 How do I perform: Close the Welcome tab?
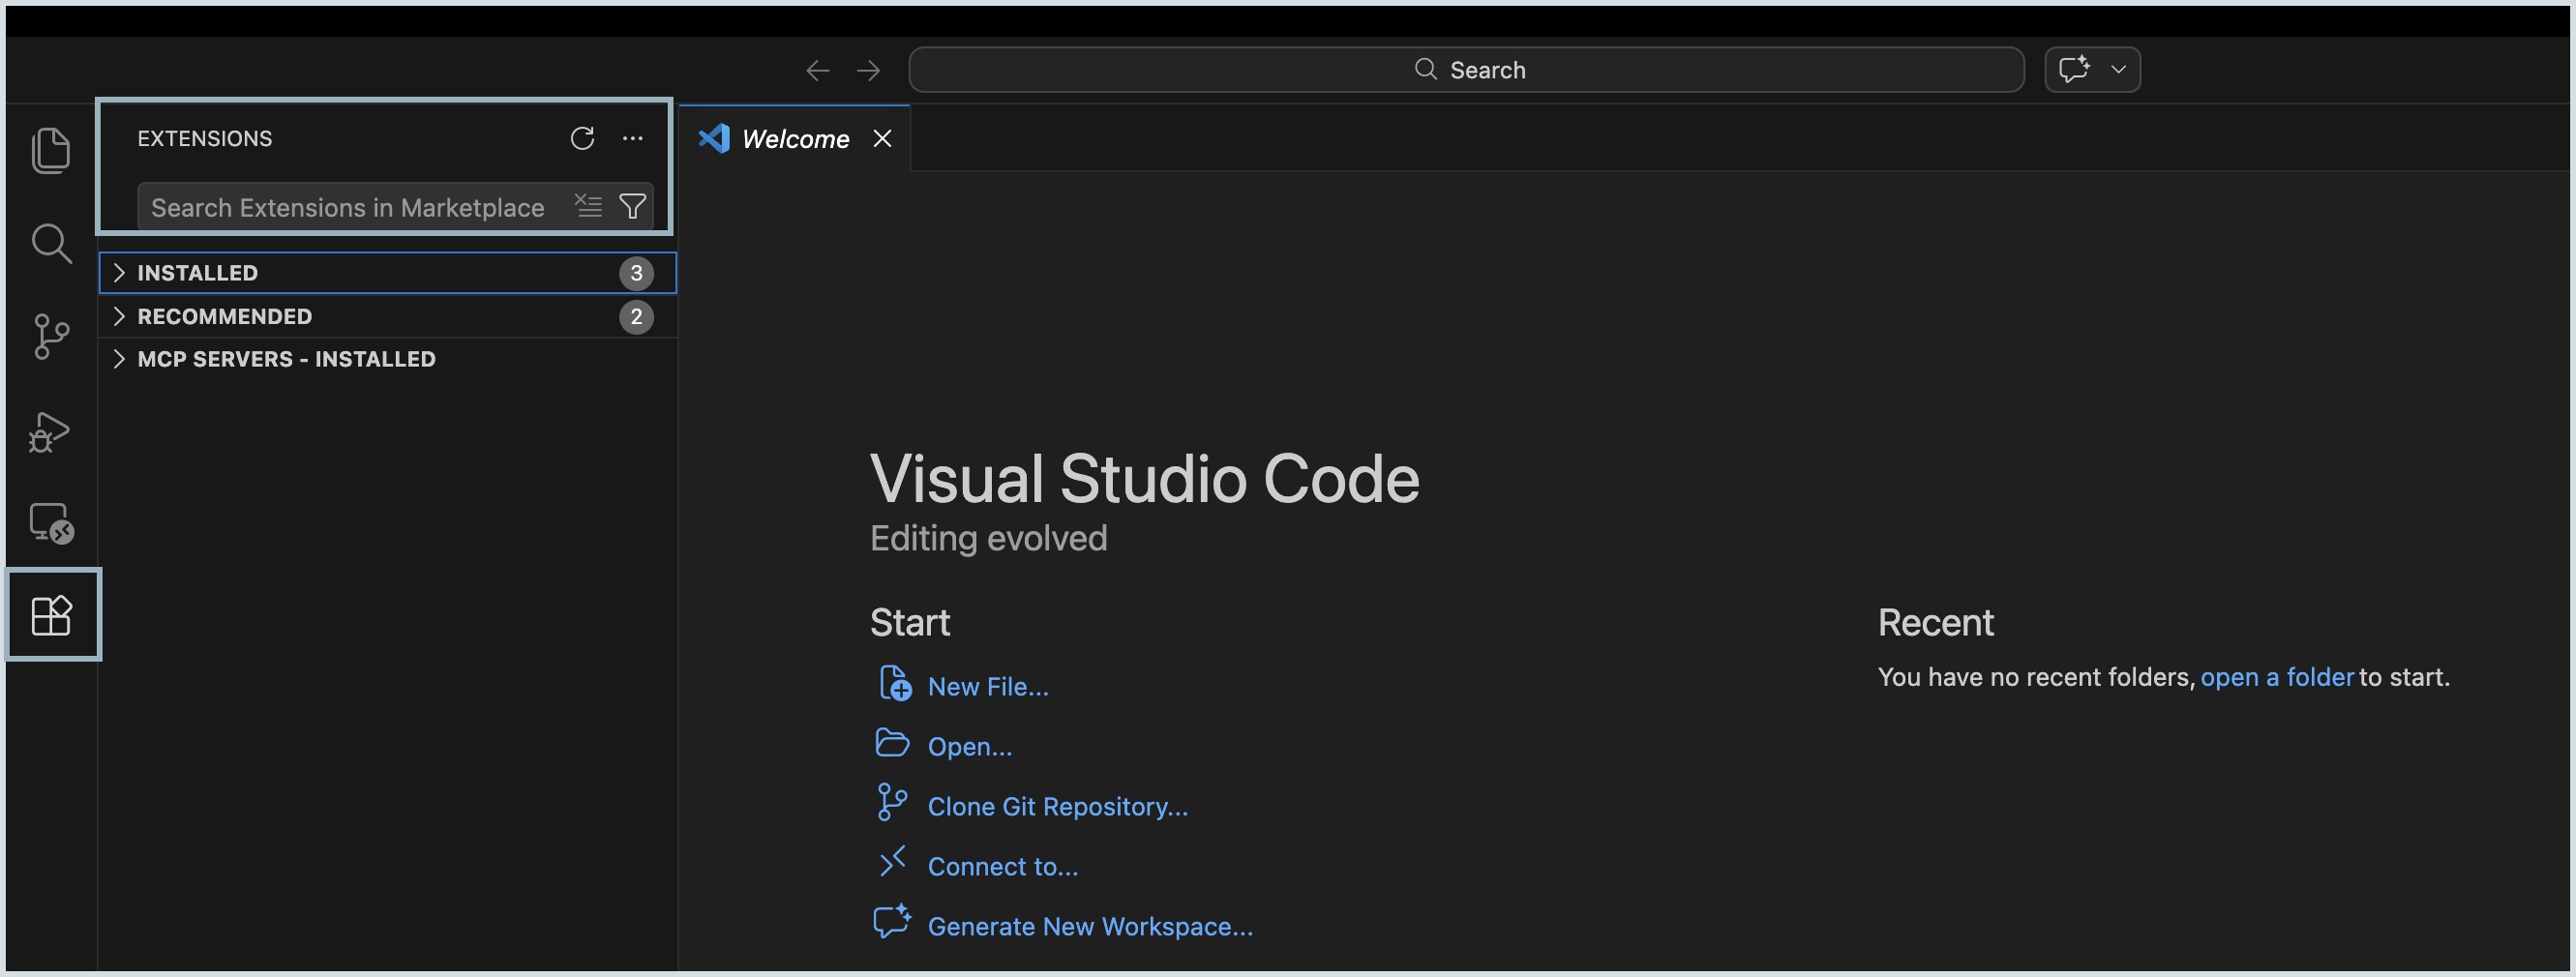(882, 138)
